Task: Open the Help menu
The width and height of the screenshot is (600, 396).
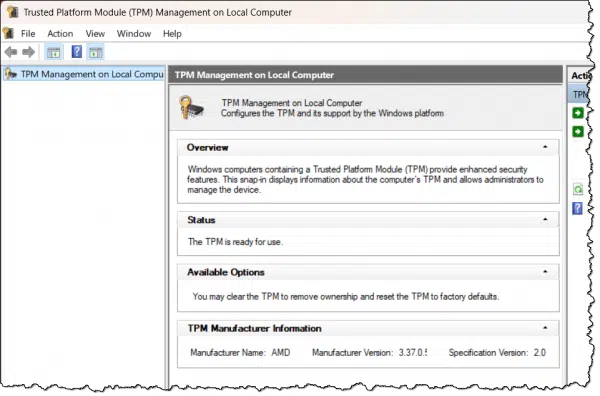Action: (172, 34)
